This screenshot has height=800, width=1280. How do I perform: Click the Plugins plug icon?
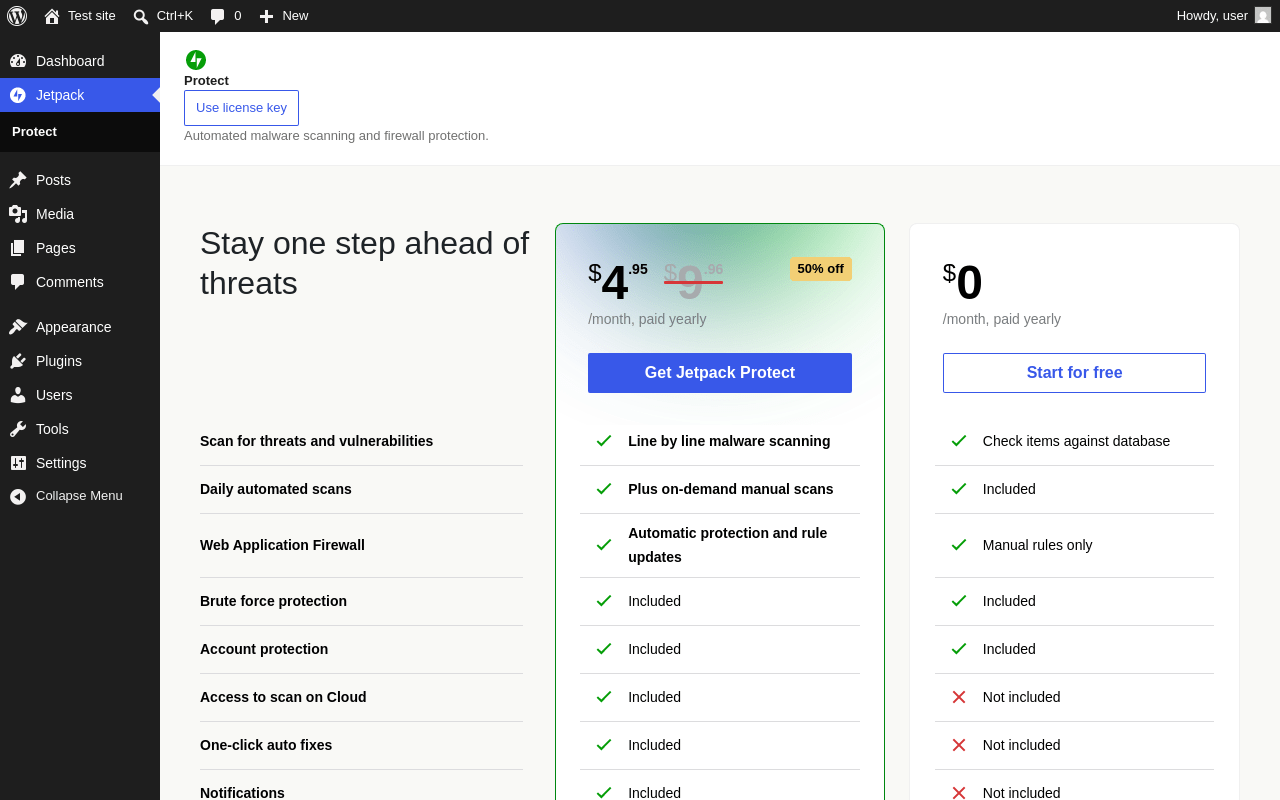click(18, 361)
